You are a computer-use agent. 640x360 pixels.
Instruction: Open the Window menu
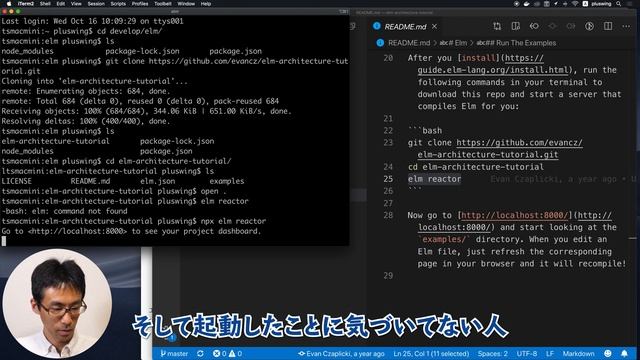tap(186, 4)
